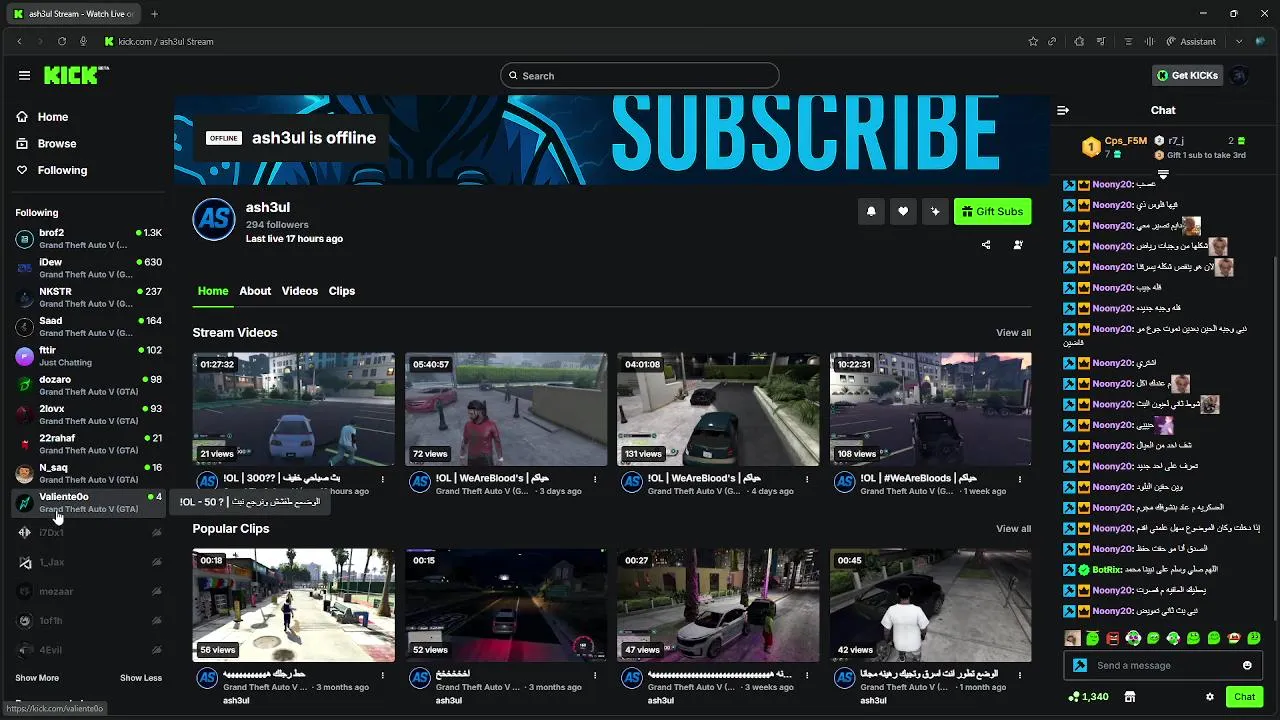The image size is (1280, 720).
Task: Click the Gift Subs button
Action: (992, 211)
